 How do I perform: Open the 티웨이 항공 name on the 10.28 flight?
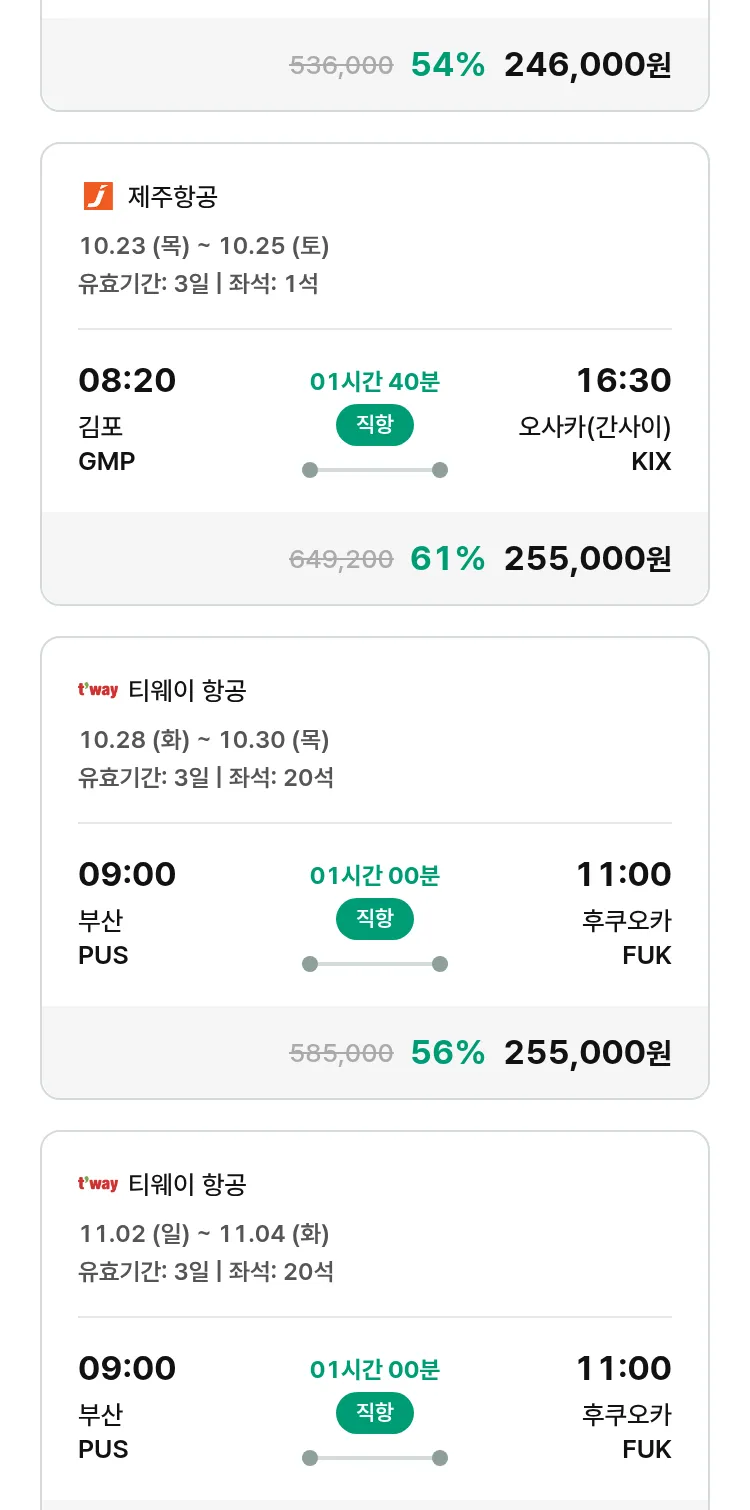pos(187,690)
